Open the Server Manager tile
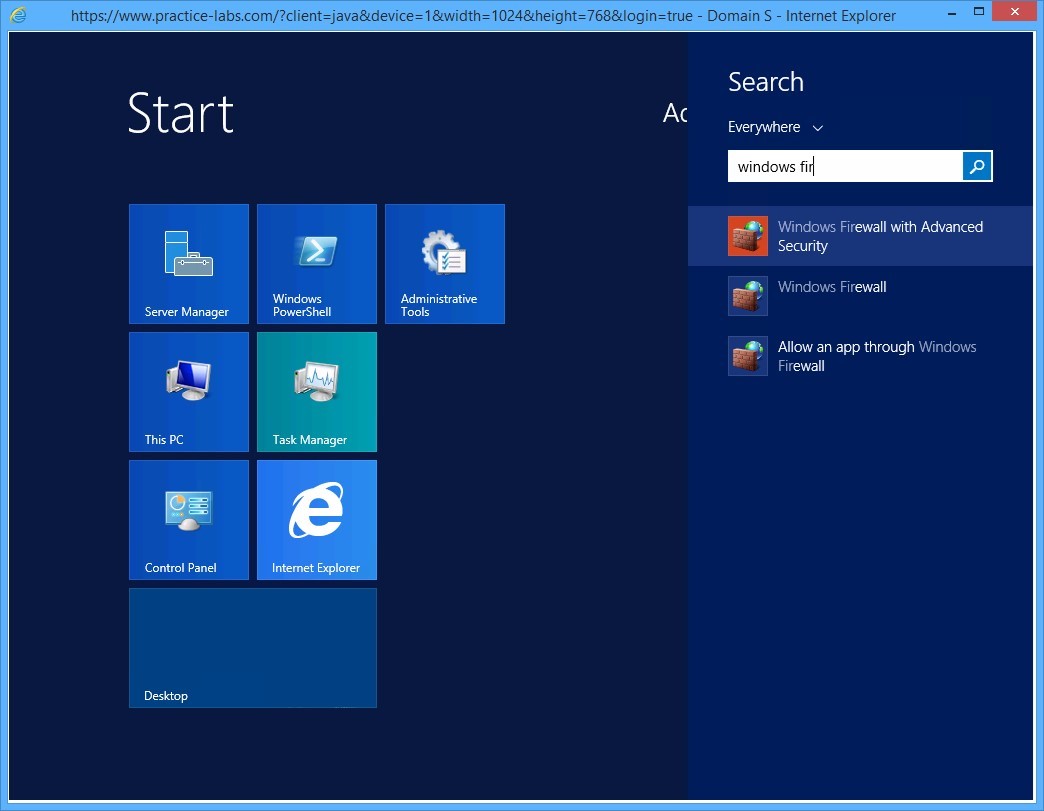The image size is (1044, 811). click(x=189, y=264)
